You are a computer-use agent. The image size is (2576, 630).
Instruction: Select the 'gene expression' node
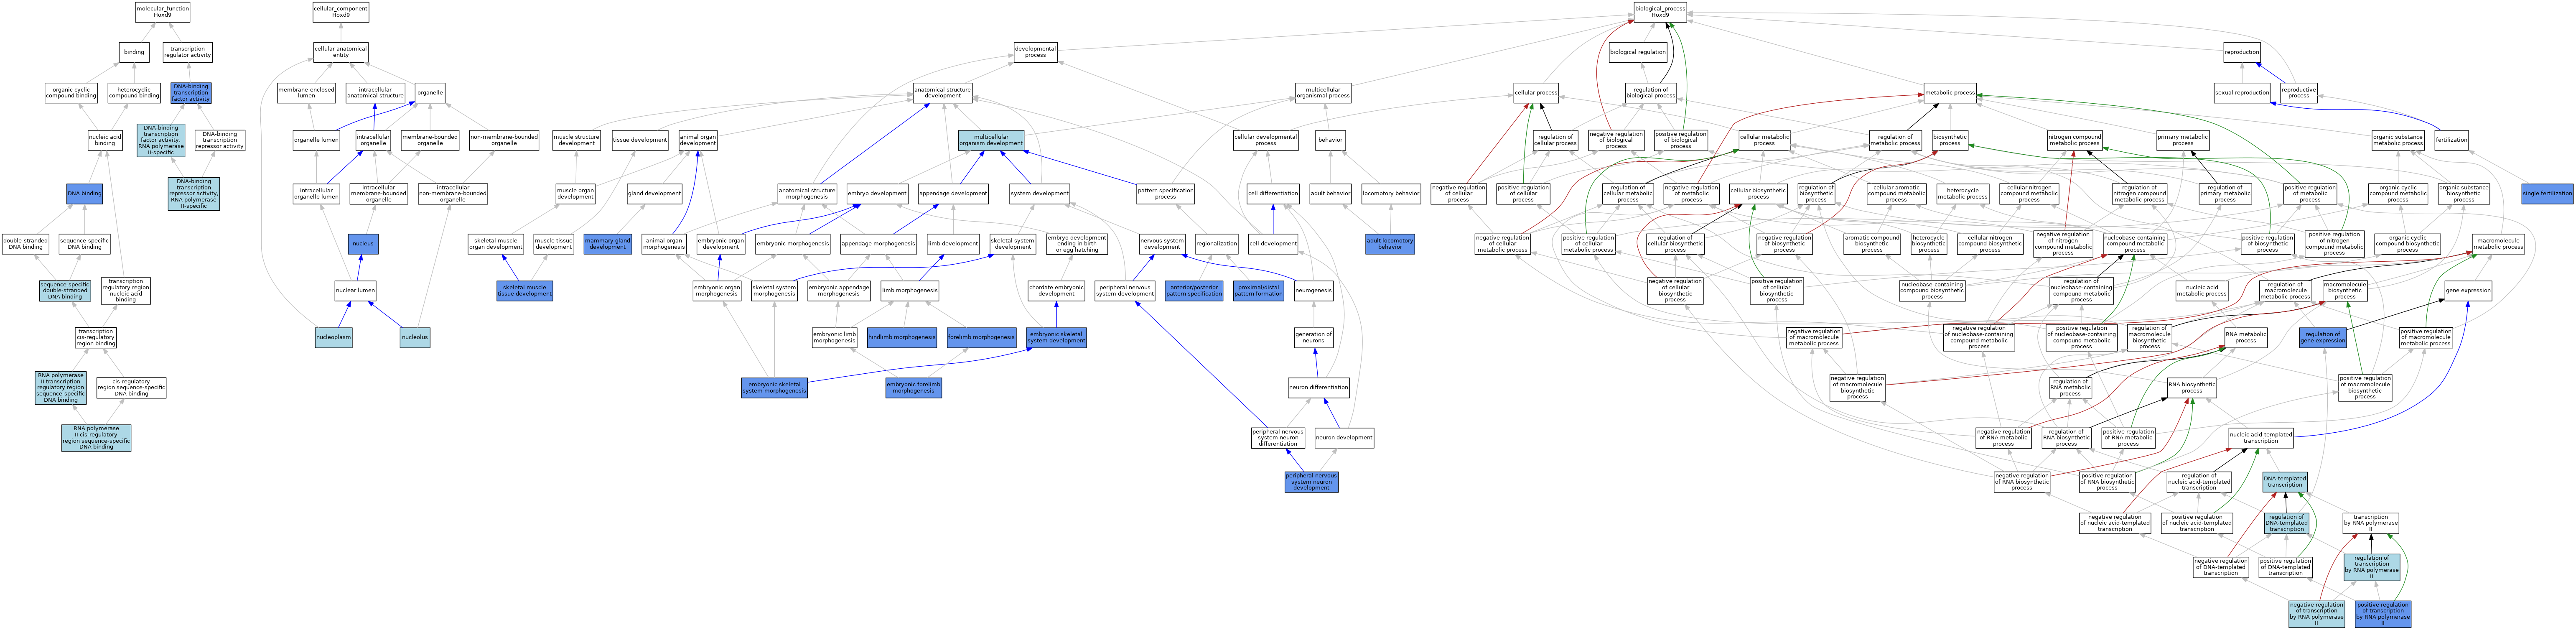pos(2468,291)
